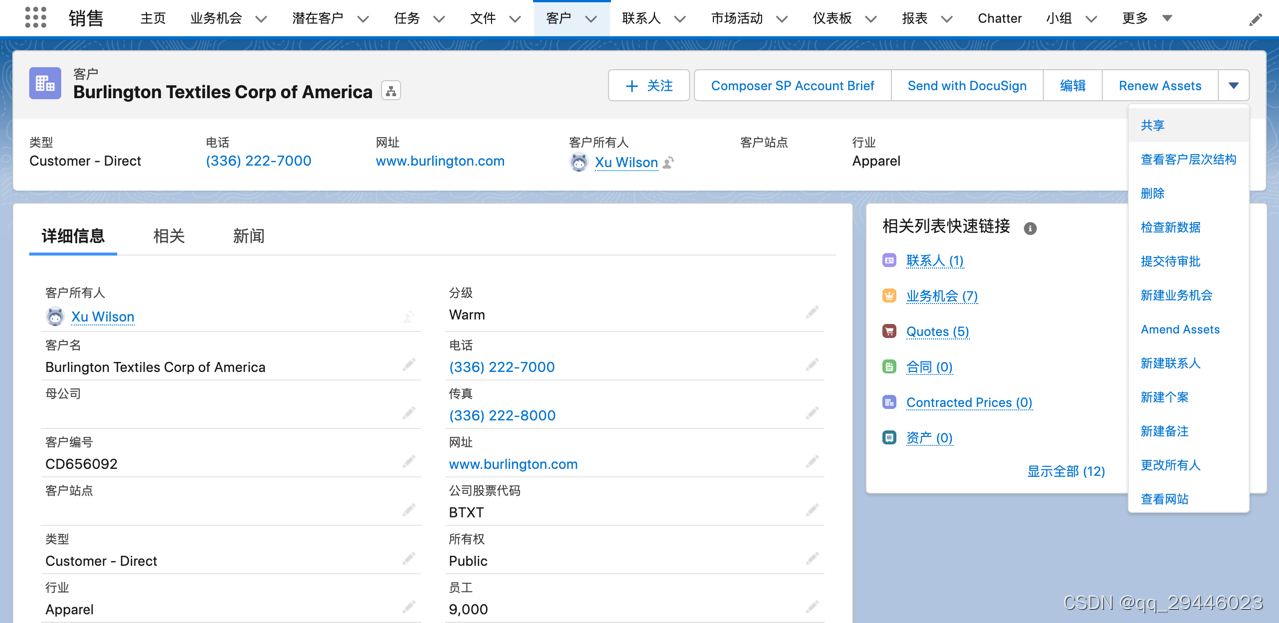Image resolution: width=1279 pixels, height=623 pixels.
Task: Toggle the more actions dropdown arrow button
Action: click(x=1234, y=86)
